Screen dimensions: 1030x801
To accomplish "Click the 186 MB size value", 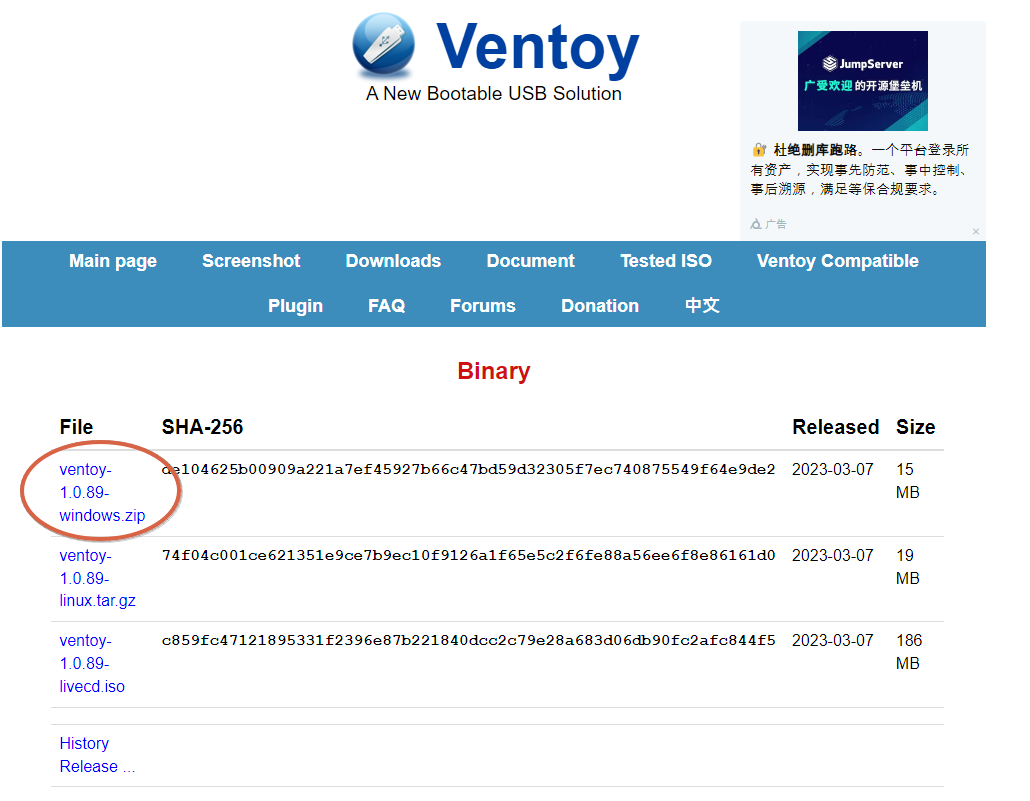I will point(909,652).
